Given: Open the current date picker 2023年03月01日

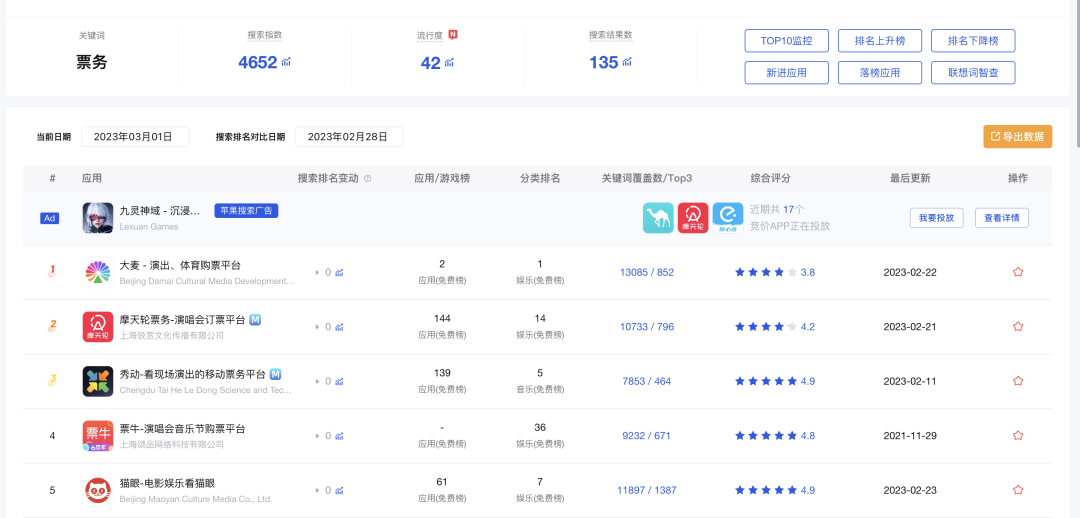Looking at the screenshot, I should pos(135,136).
